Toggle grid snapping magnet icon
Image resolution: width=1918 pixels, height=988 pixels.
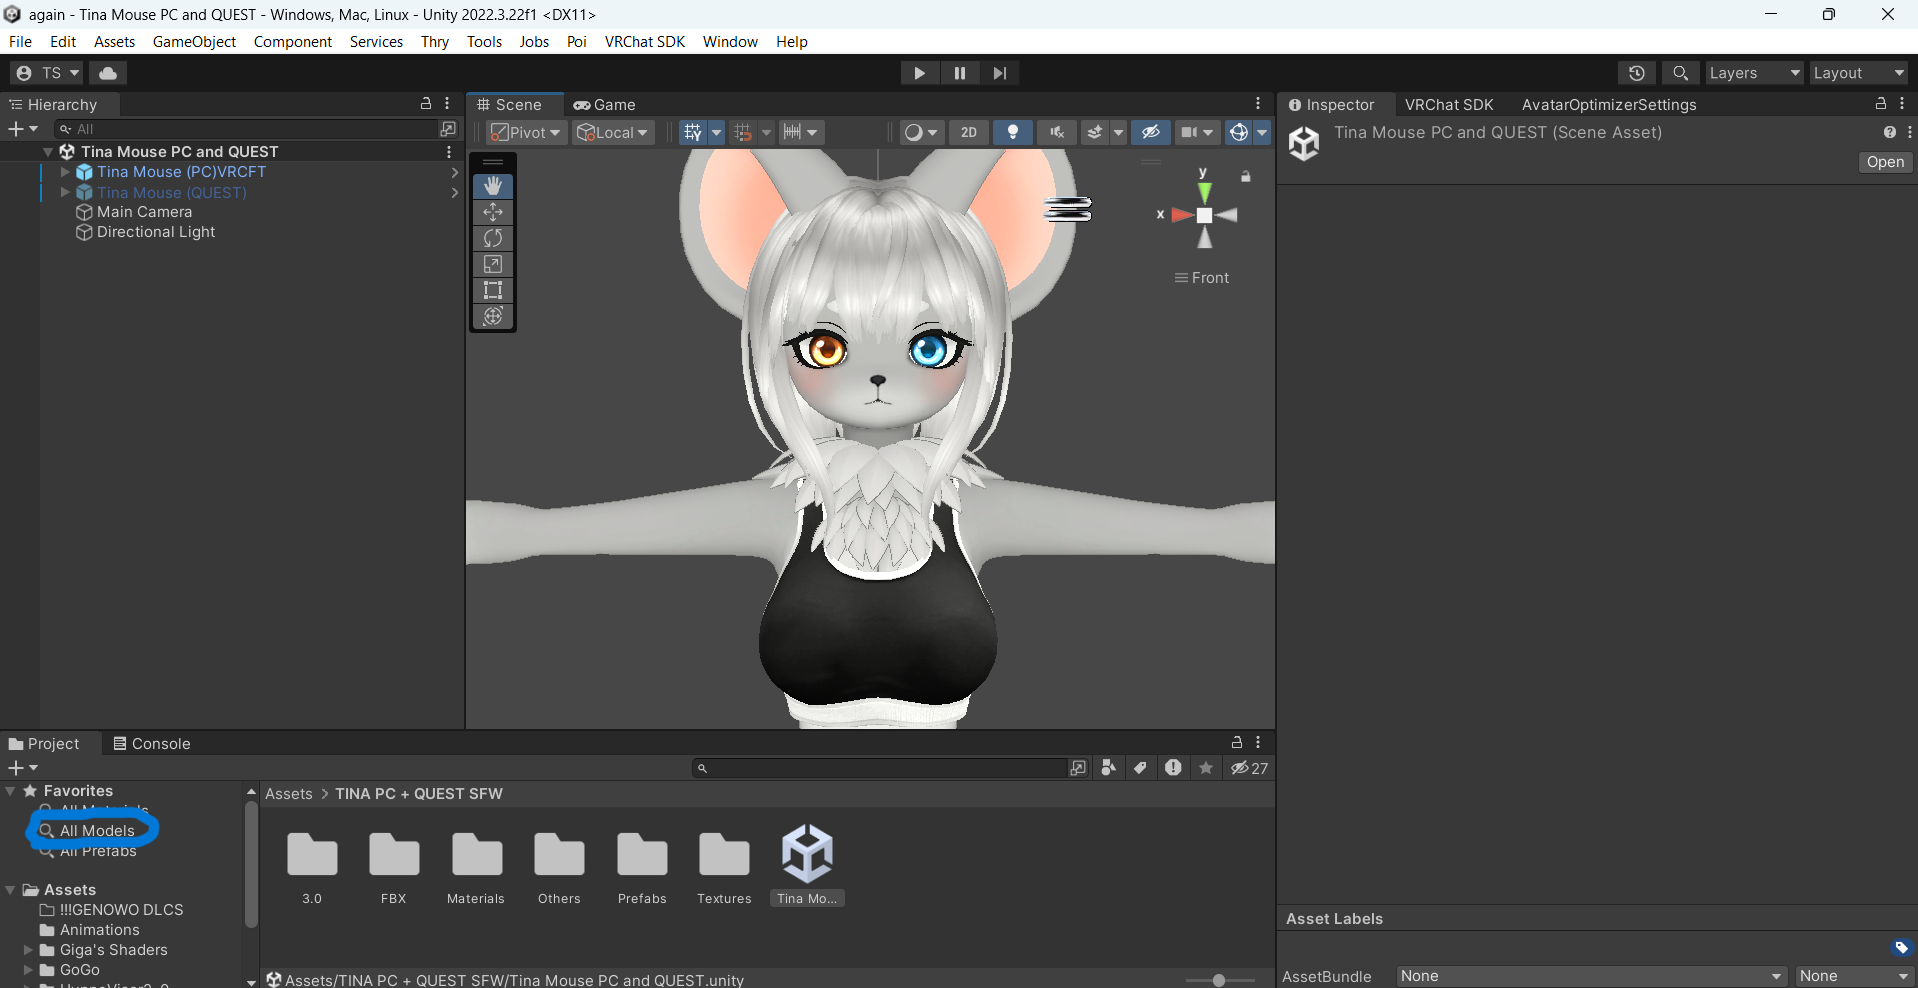click(743, 133)
